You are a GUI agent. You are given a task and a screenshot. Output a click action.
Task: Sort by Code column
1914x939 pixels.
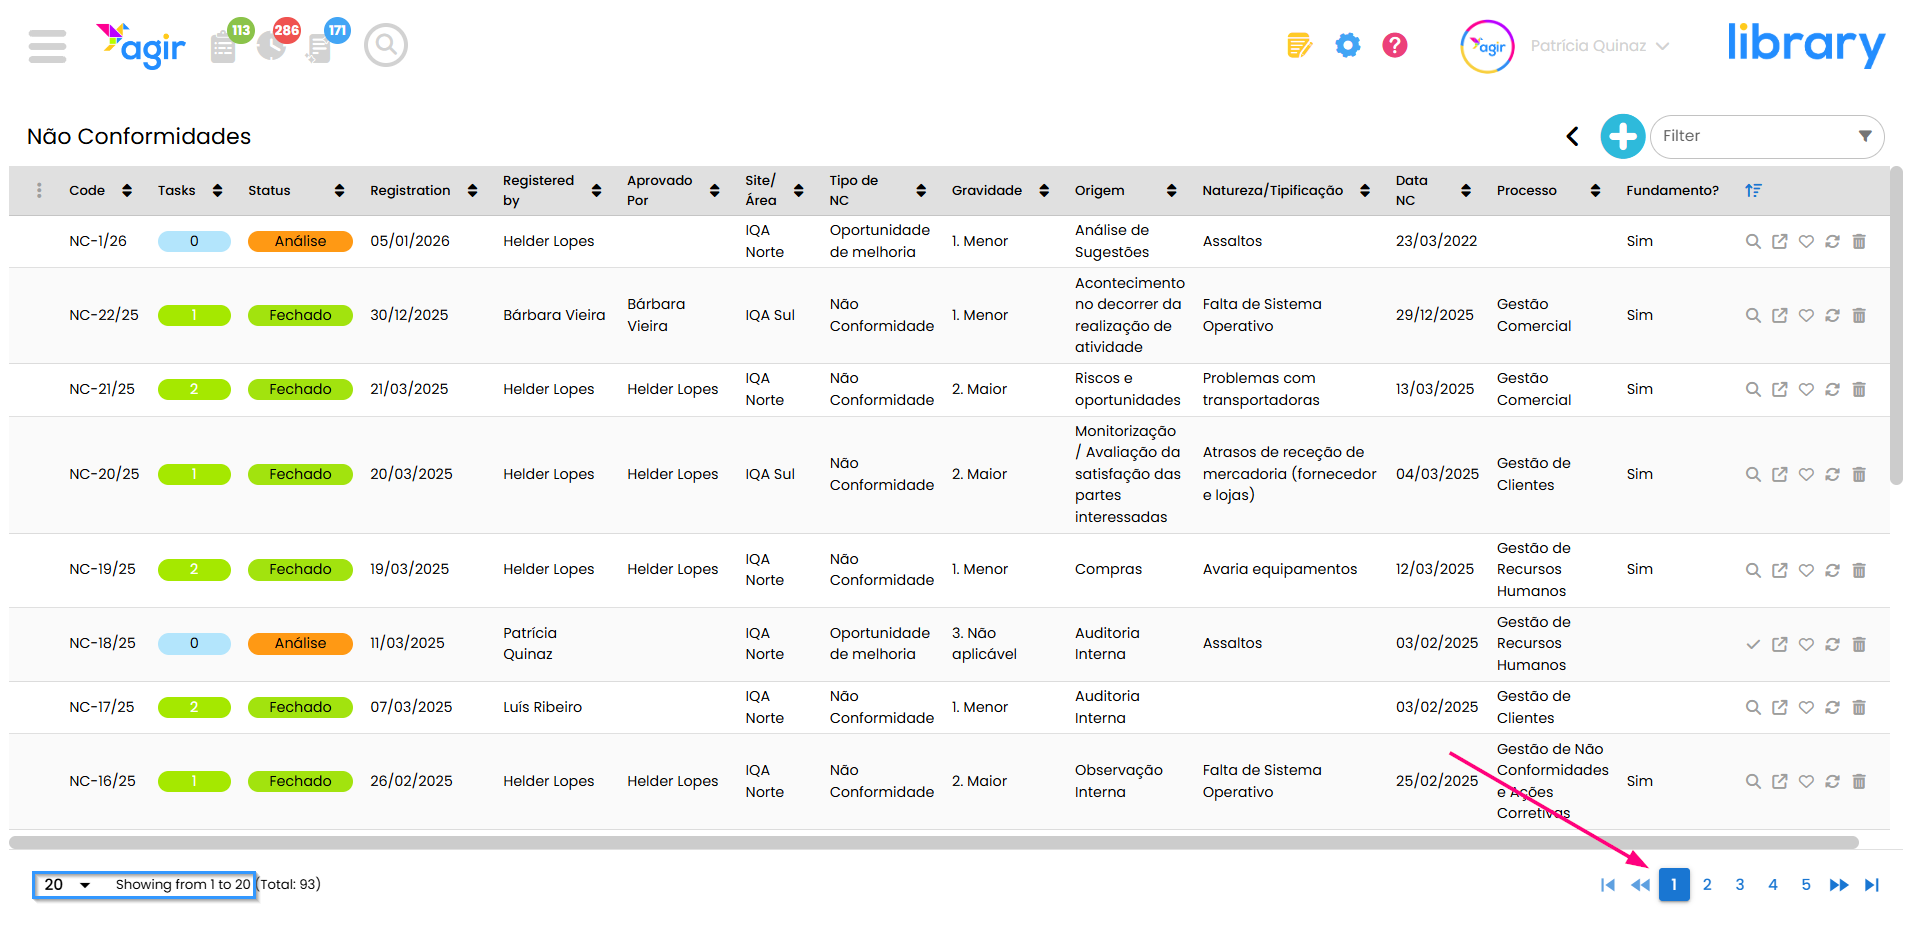(x=127, y=190)
